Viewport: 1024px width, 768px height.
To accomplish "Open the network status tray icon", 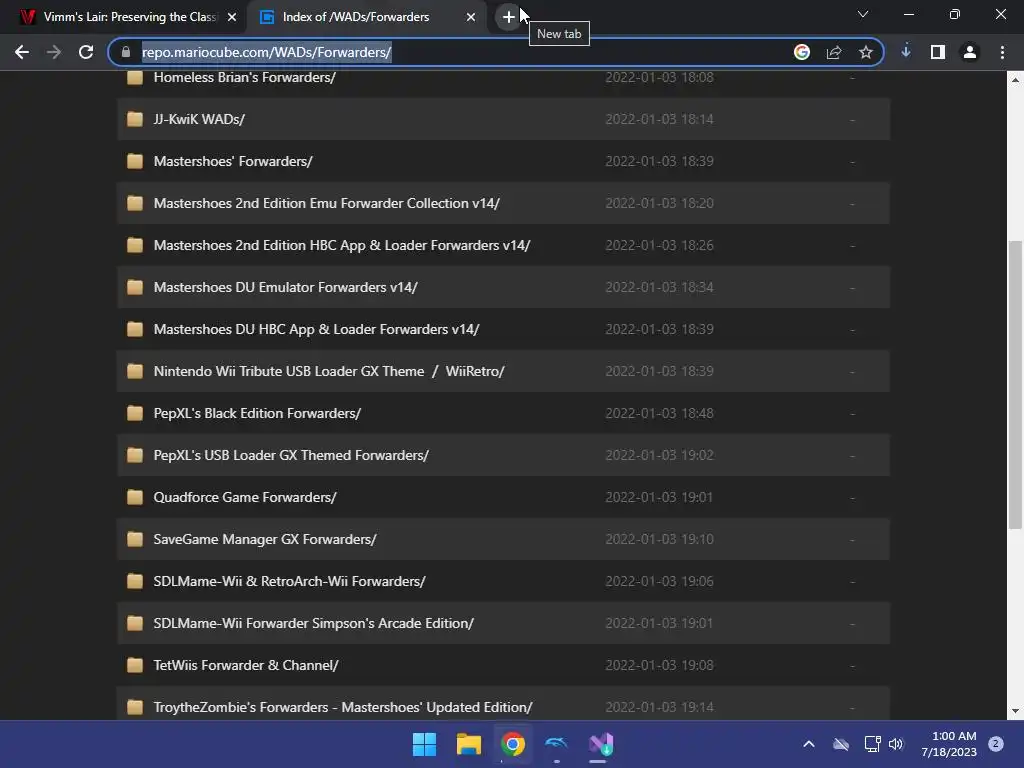I will (872, 744).
